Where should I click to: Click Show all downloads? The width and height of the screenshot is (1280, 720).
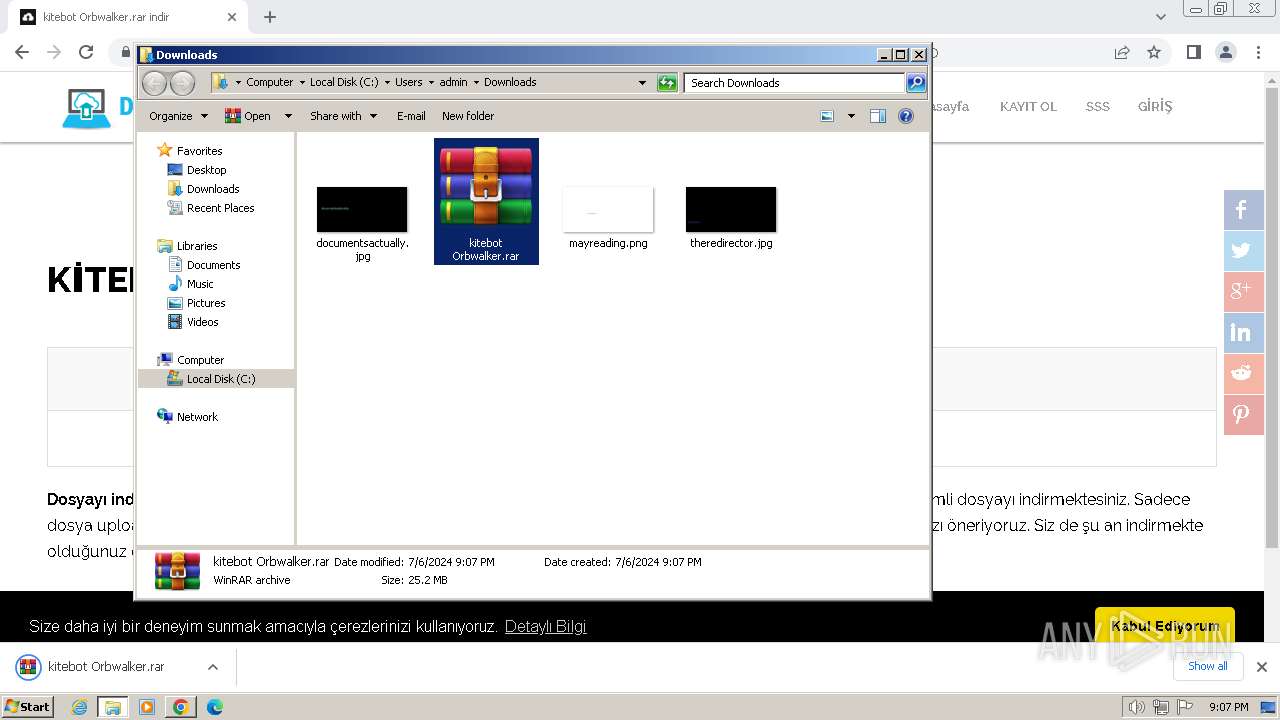[x=1207, y=666]
